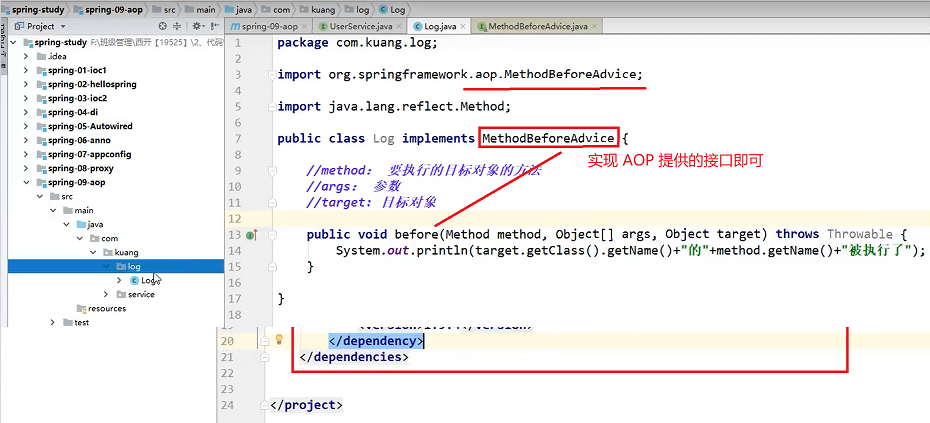Click the yellow lightbulb on line 20
The image size is (930, 423).
tap(279, 340)
